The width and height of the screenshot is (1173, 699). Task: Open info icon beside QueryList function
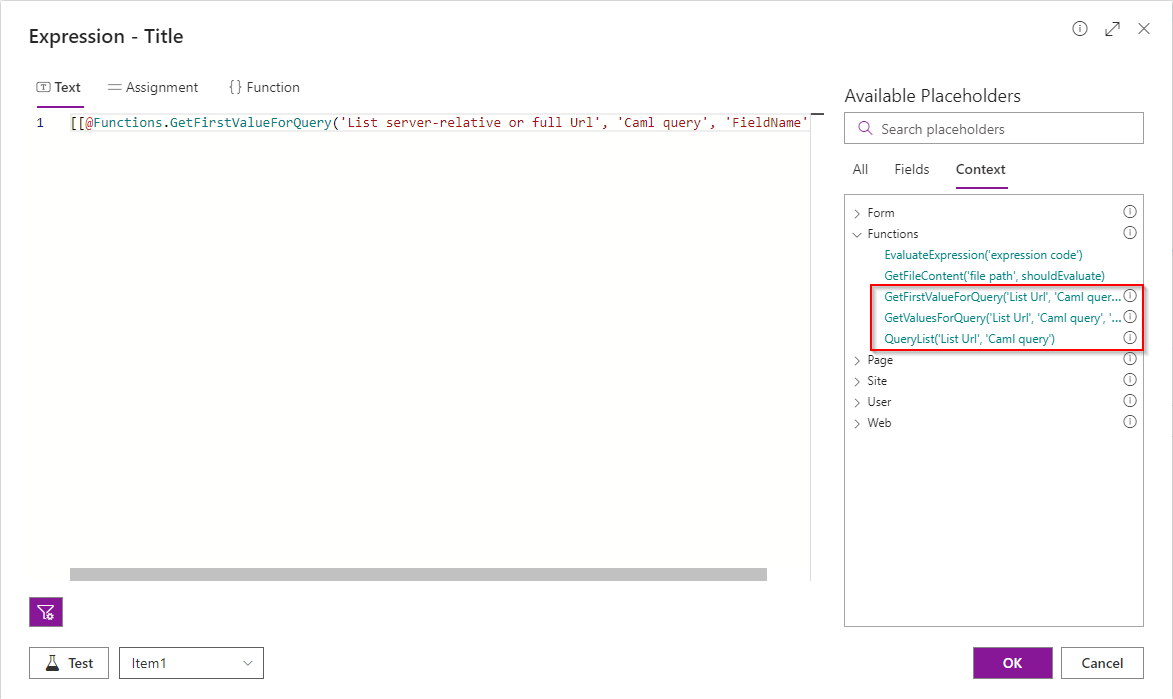[x=1130, y=337]
